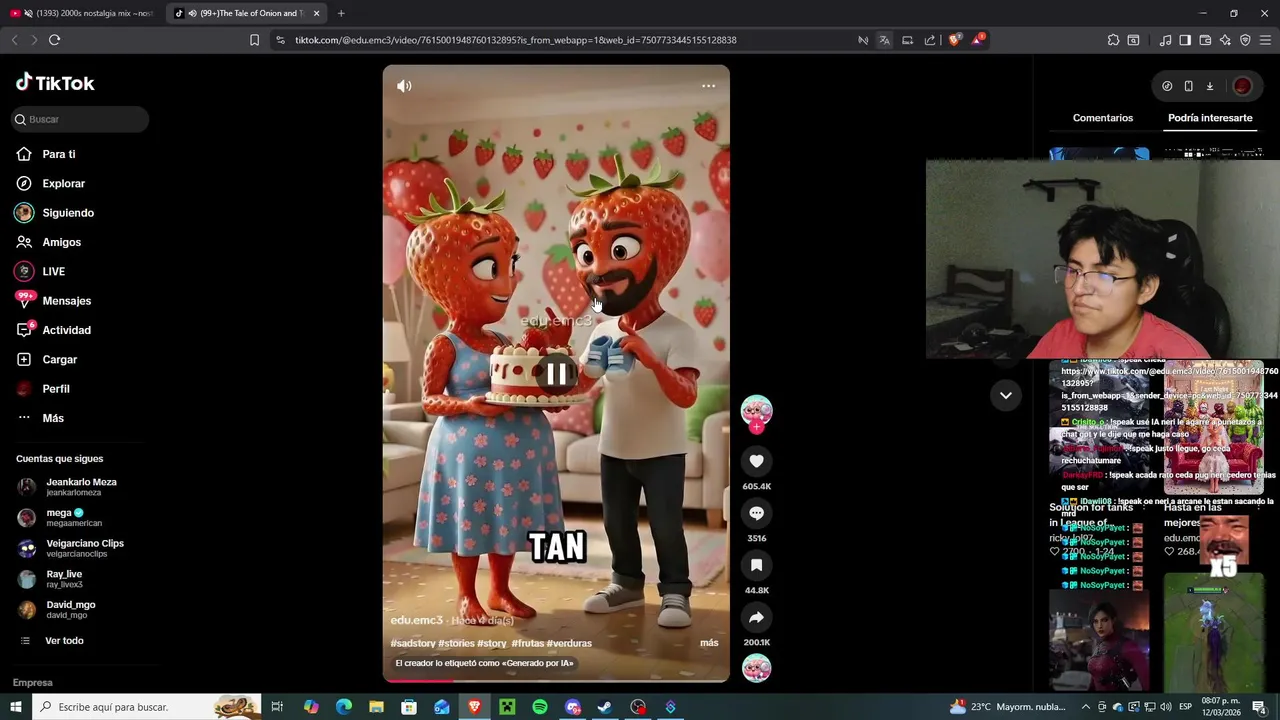Open the spinning sound disc below share

point(756,668)
